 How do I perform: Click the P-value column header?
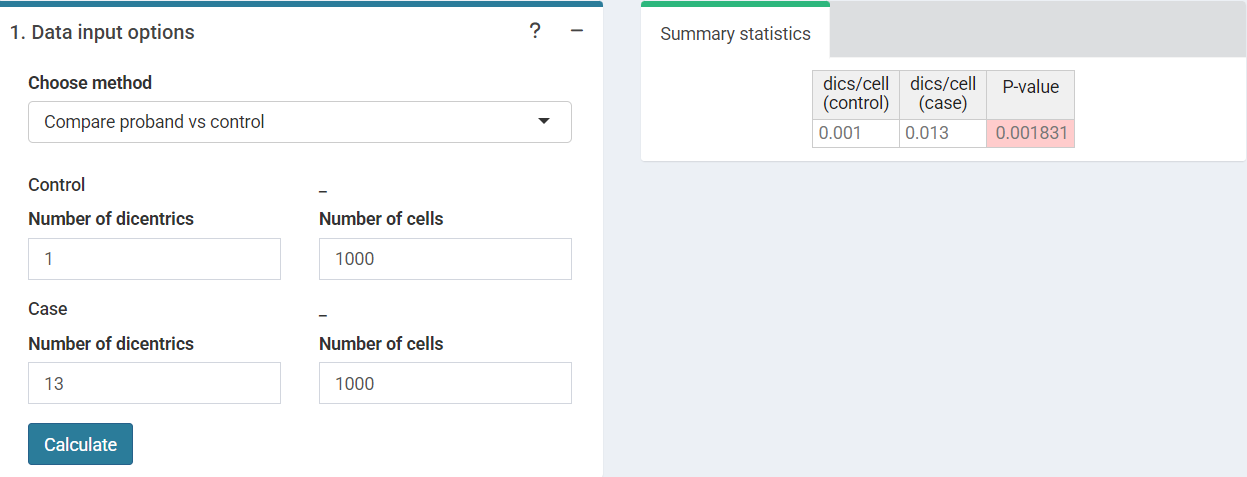pyautogui.click(x=1030, y=95)
